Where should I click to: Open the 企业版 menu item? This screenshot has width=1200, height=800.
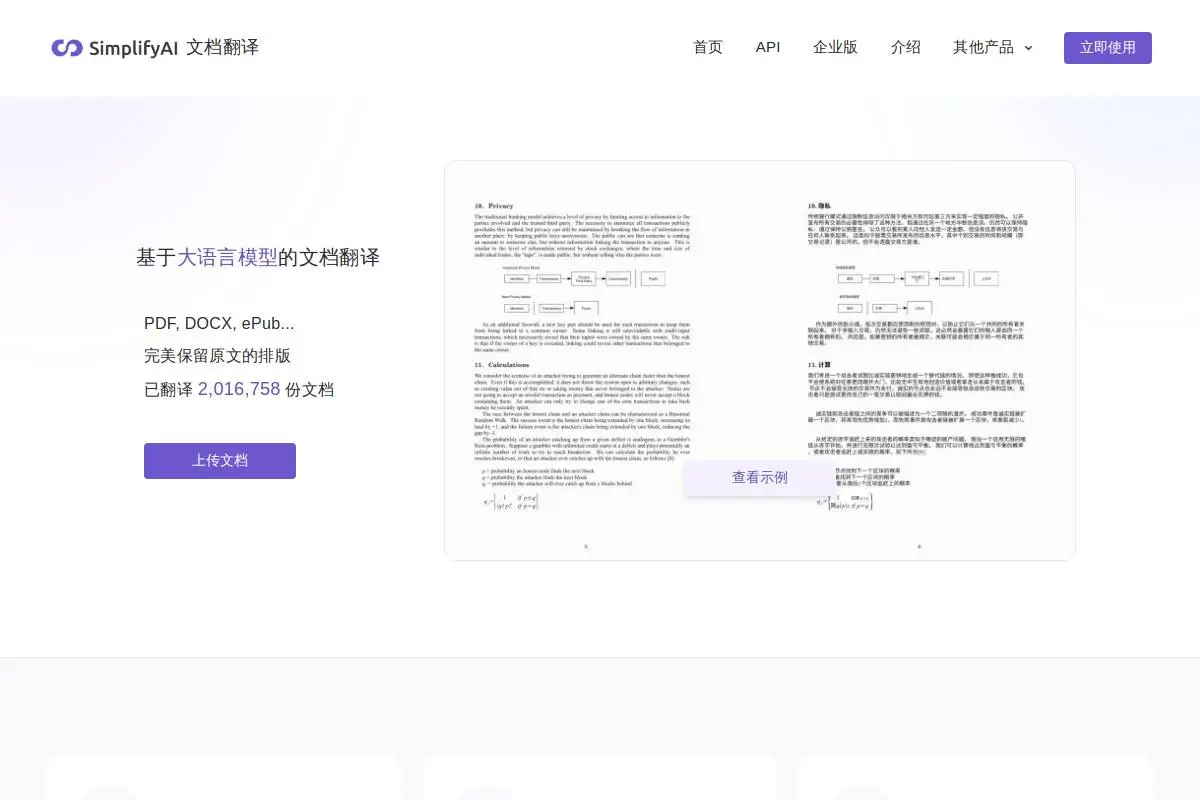pos(836,47)
